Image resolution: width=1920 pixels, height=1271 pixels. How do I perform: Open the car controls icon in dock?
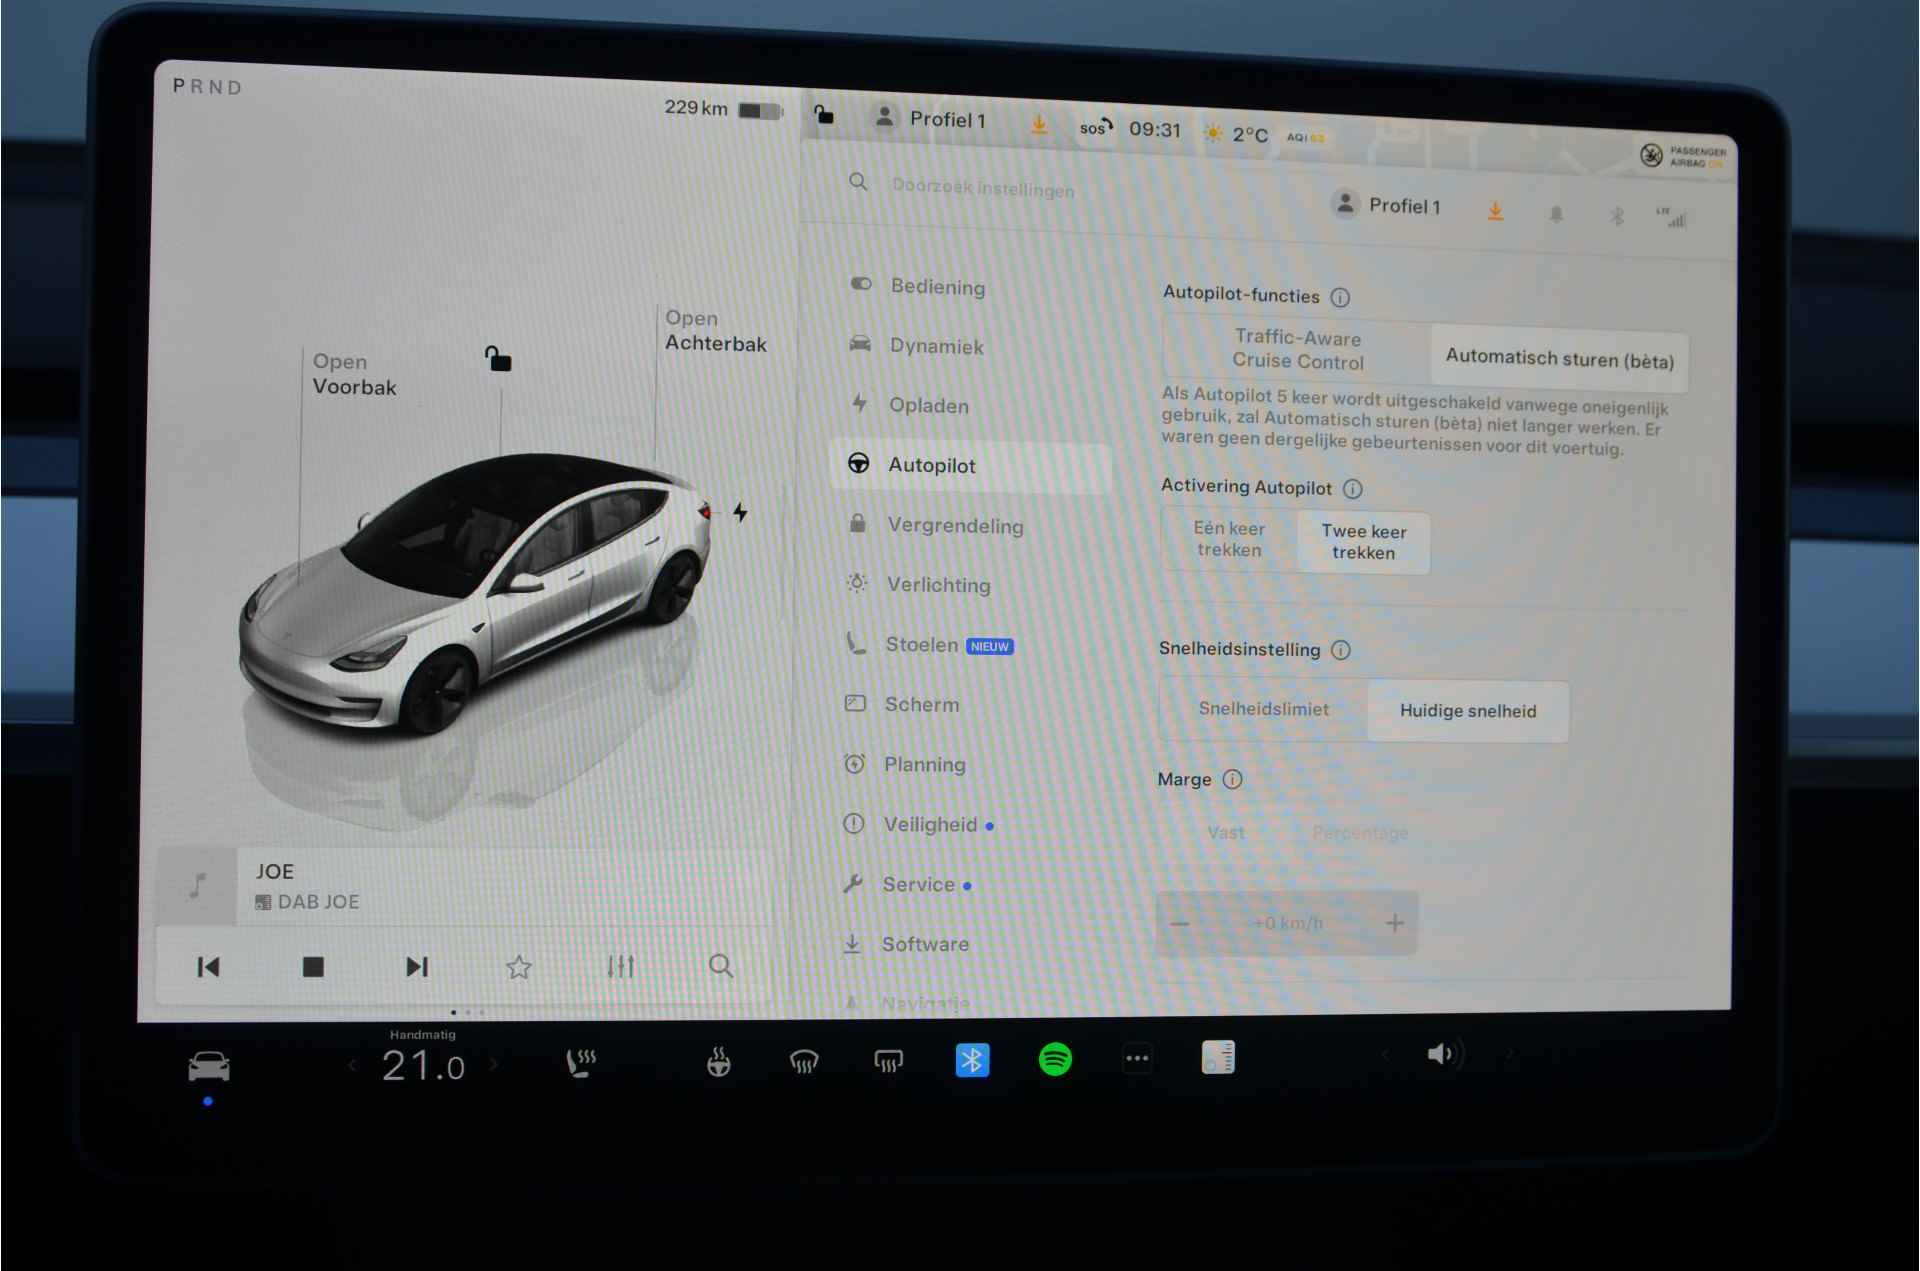click(209, 1067)
